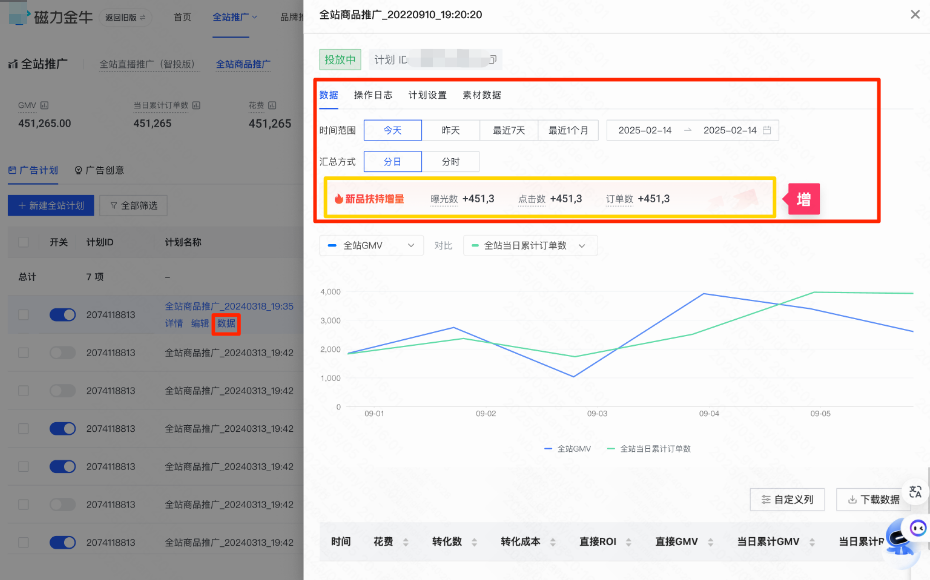Open 首页 in top navigation
This screenshot has height=580, width=930.
(182, 17)
